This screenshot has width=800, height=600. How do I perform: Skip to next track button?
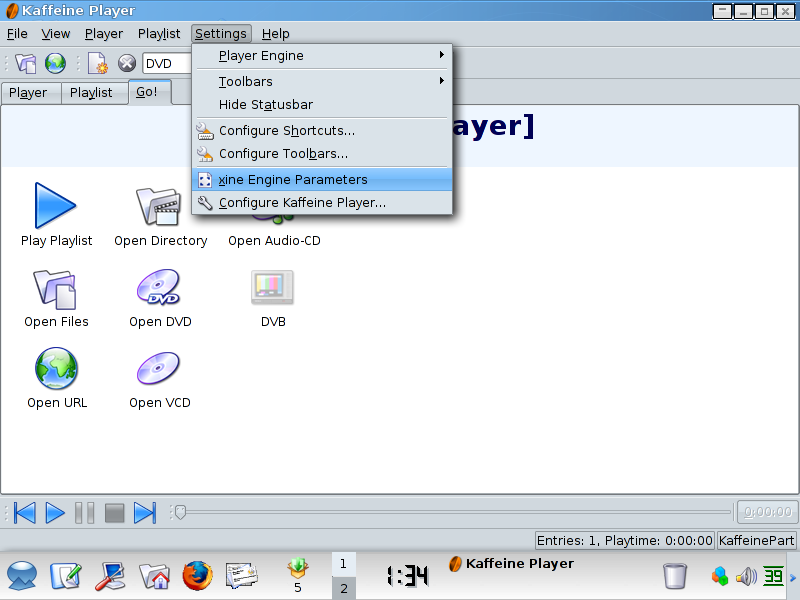click(x=145, y=513)
